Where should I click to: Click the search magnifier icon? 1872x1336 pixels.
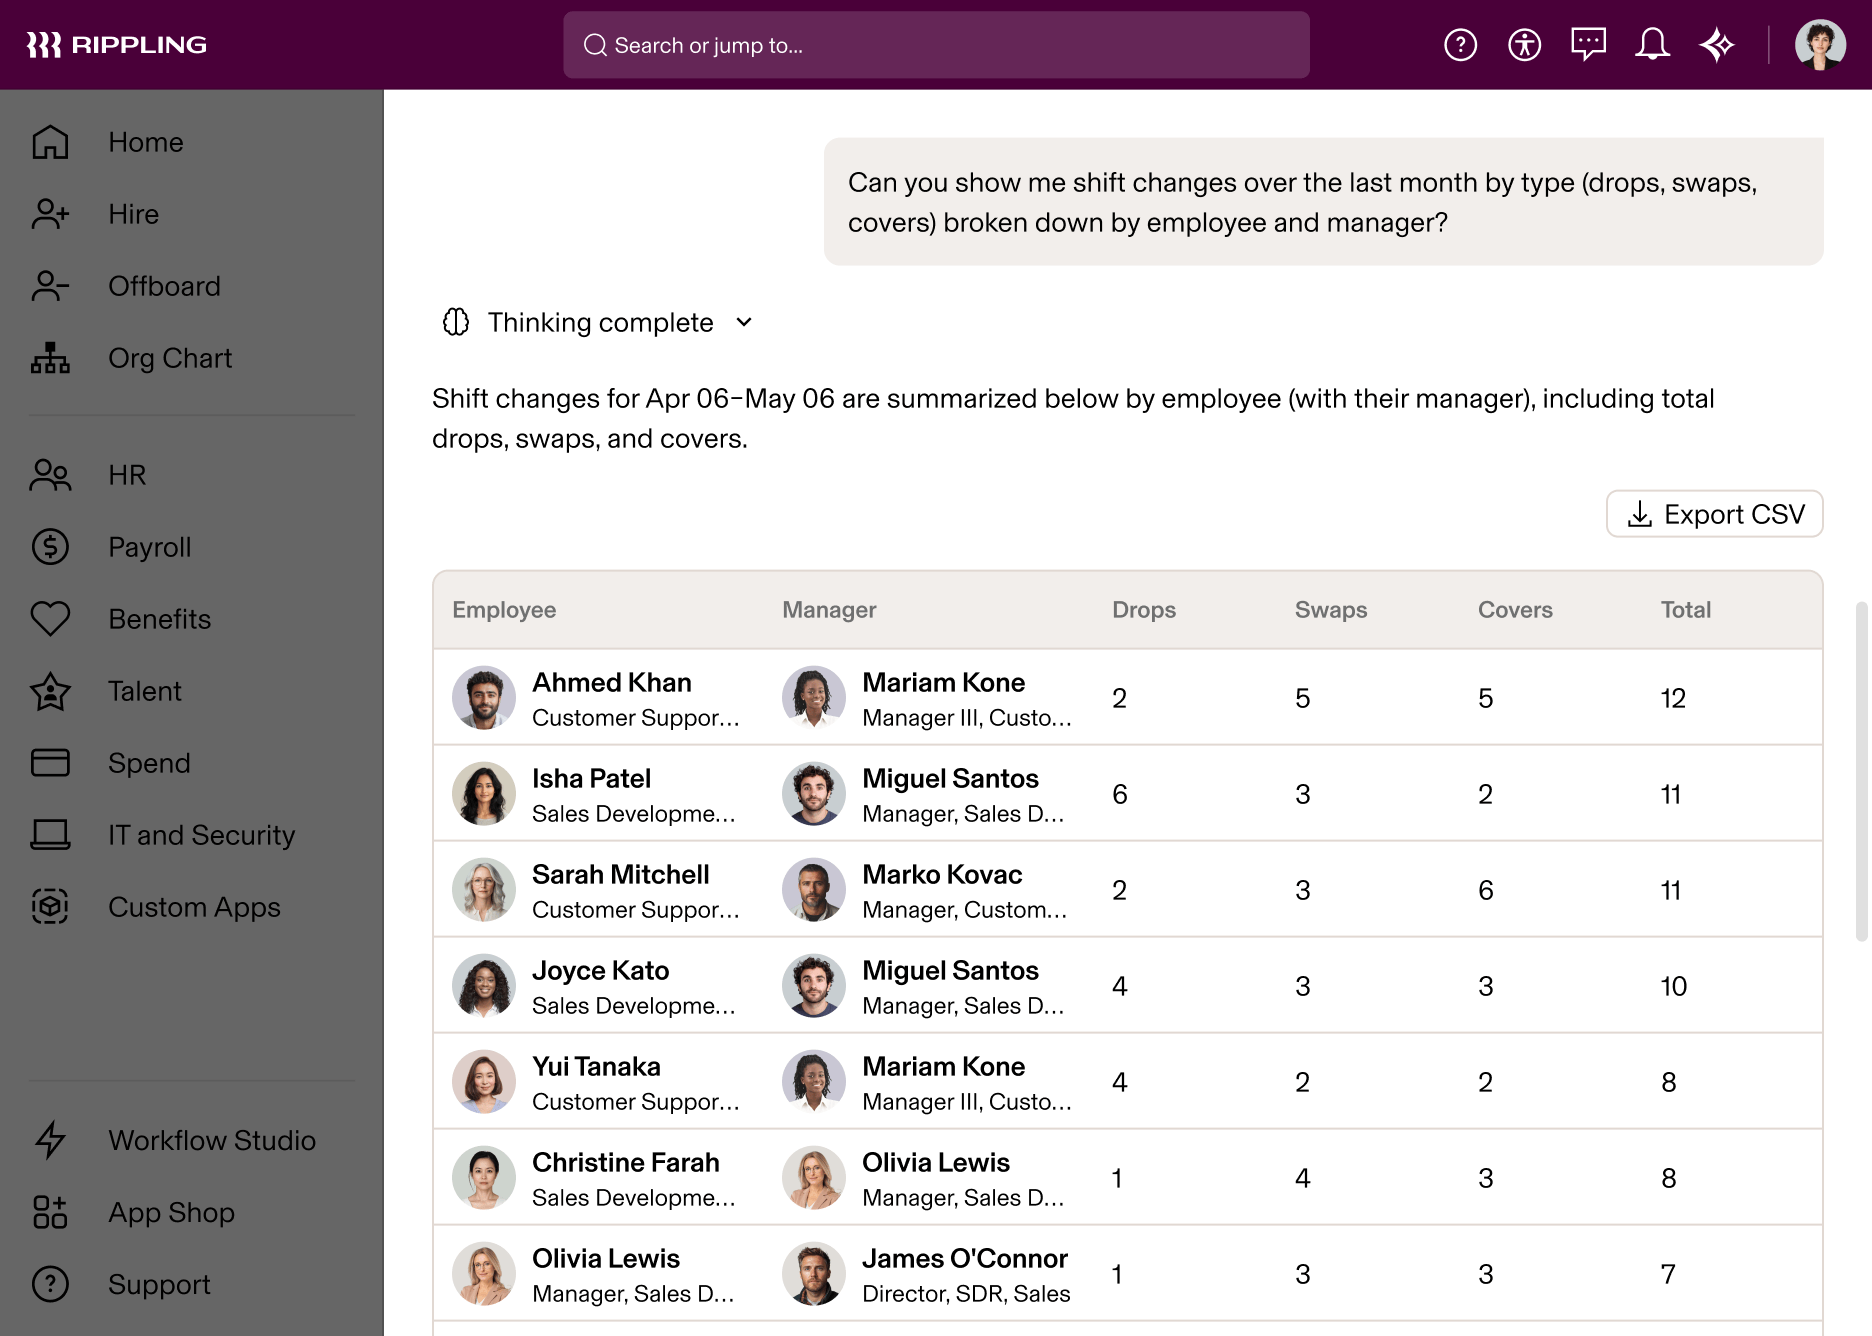point(595,45)
